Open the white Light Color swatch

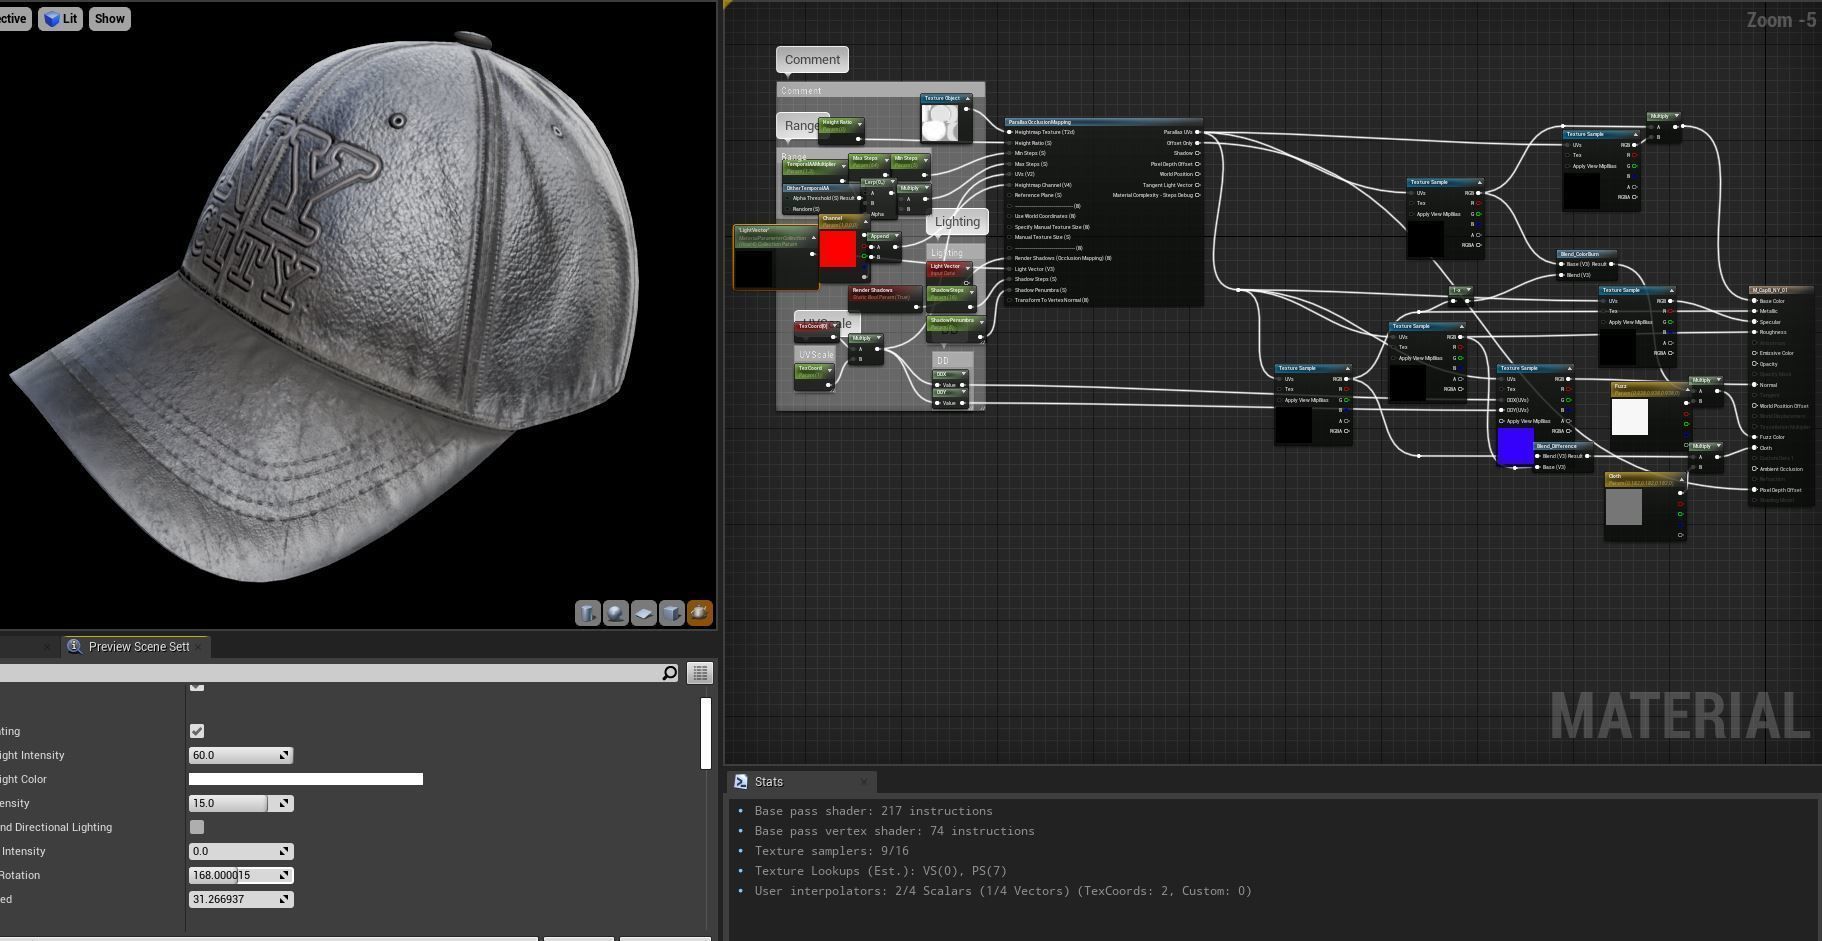[x=306, y=779]
